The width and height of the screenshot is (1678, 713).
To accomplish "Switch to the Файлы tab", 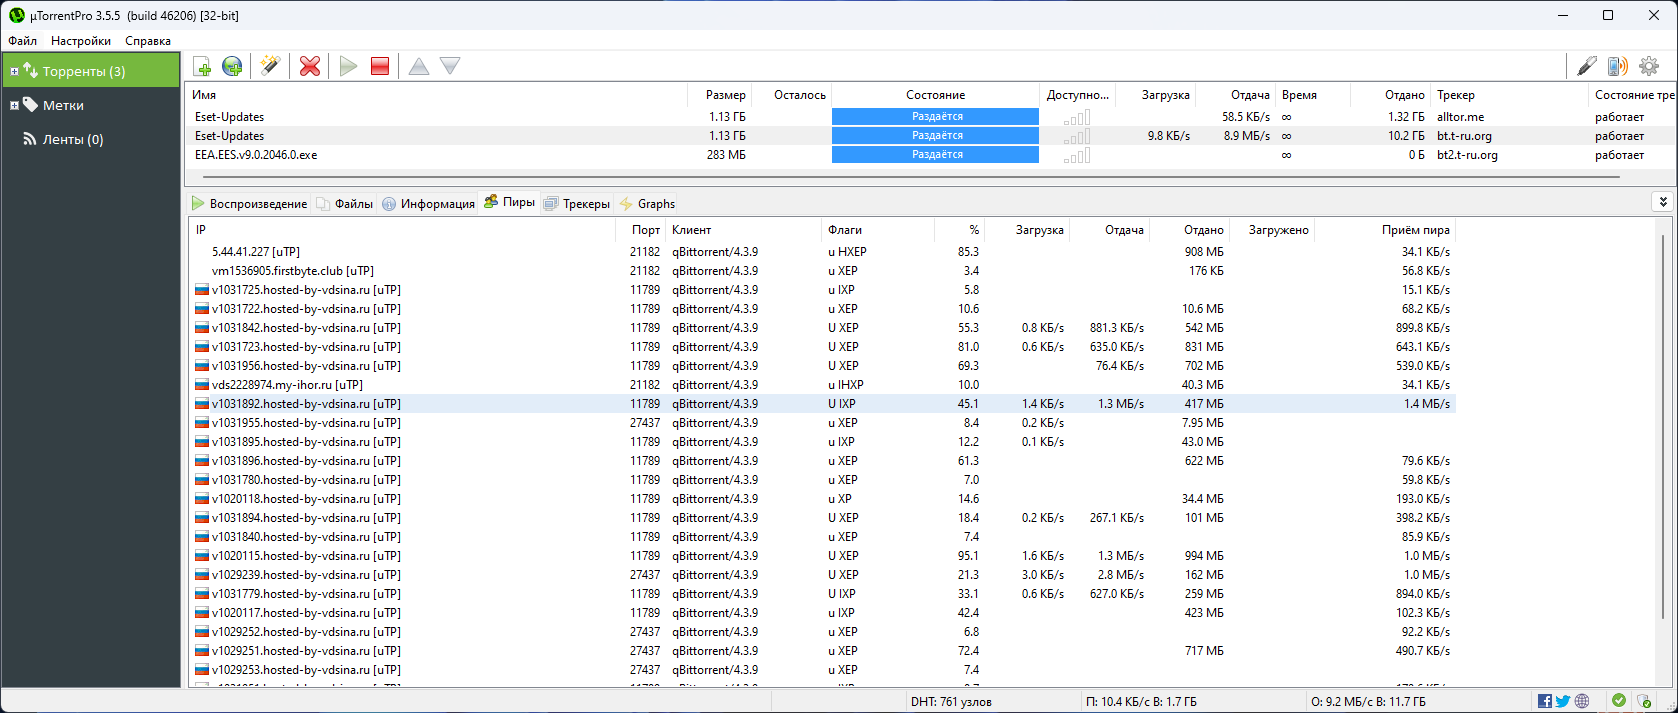I will pyautogui.click(x=345, y=203).
